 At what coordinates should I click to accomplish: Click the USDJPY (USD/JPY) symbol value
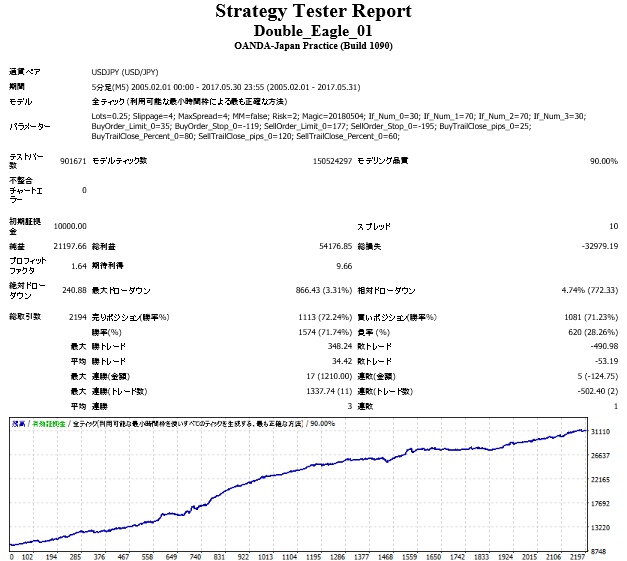125,72
